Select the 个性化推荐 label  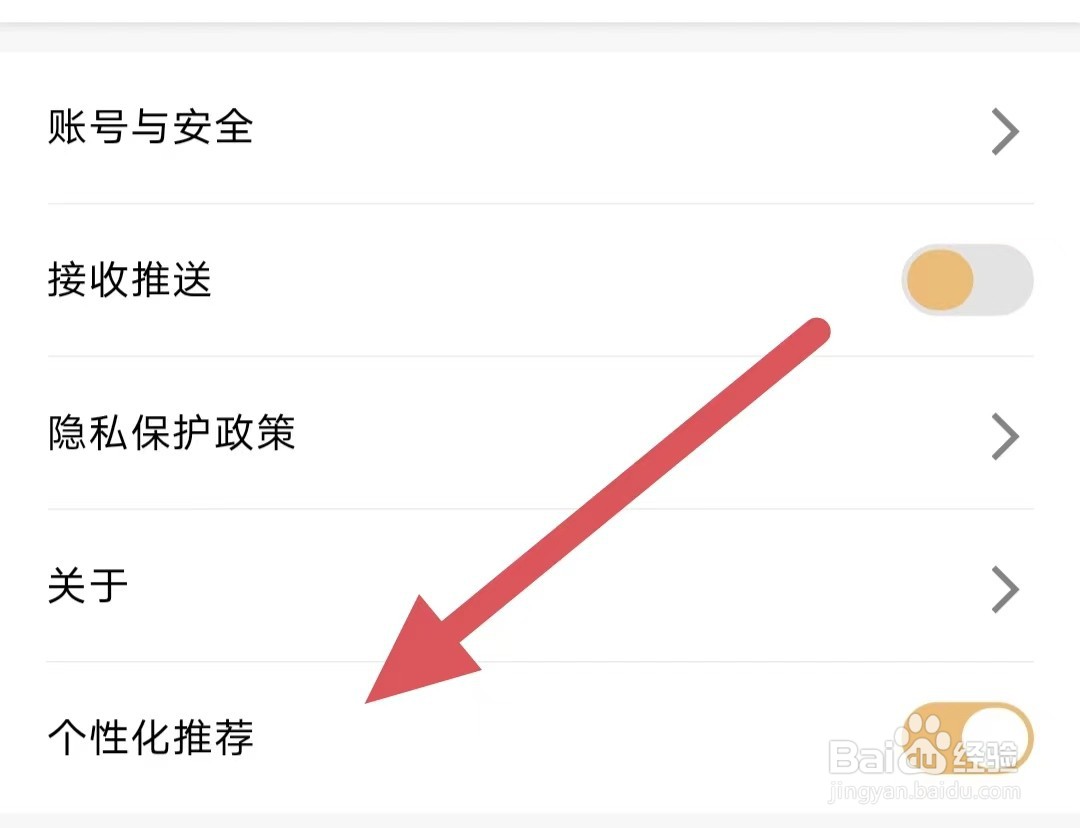coord(151,737)
